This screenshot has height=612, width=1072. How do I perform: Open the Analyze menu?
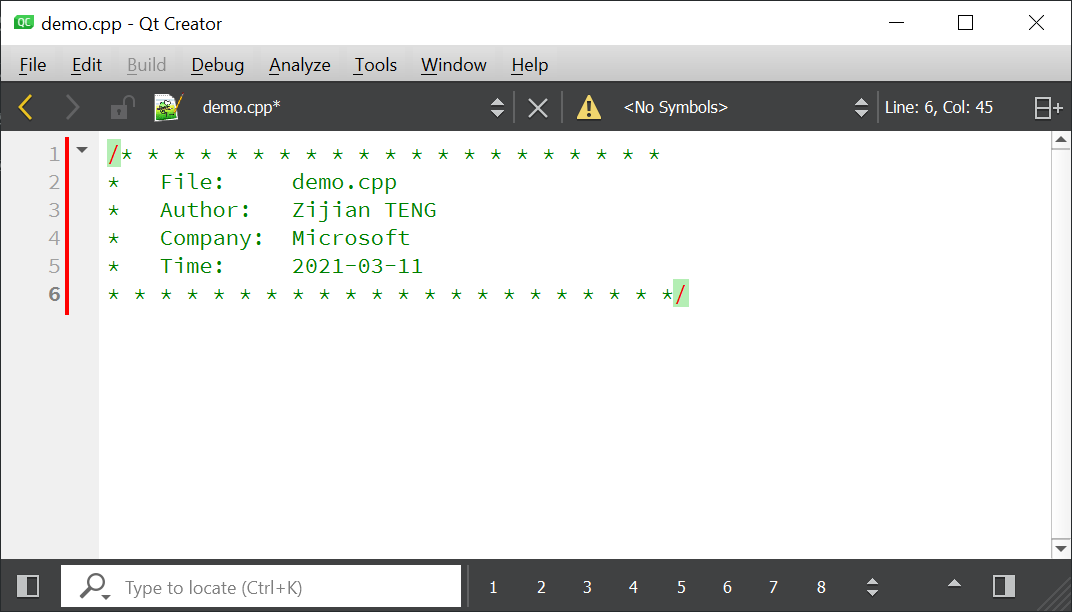pos(299,65)
